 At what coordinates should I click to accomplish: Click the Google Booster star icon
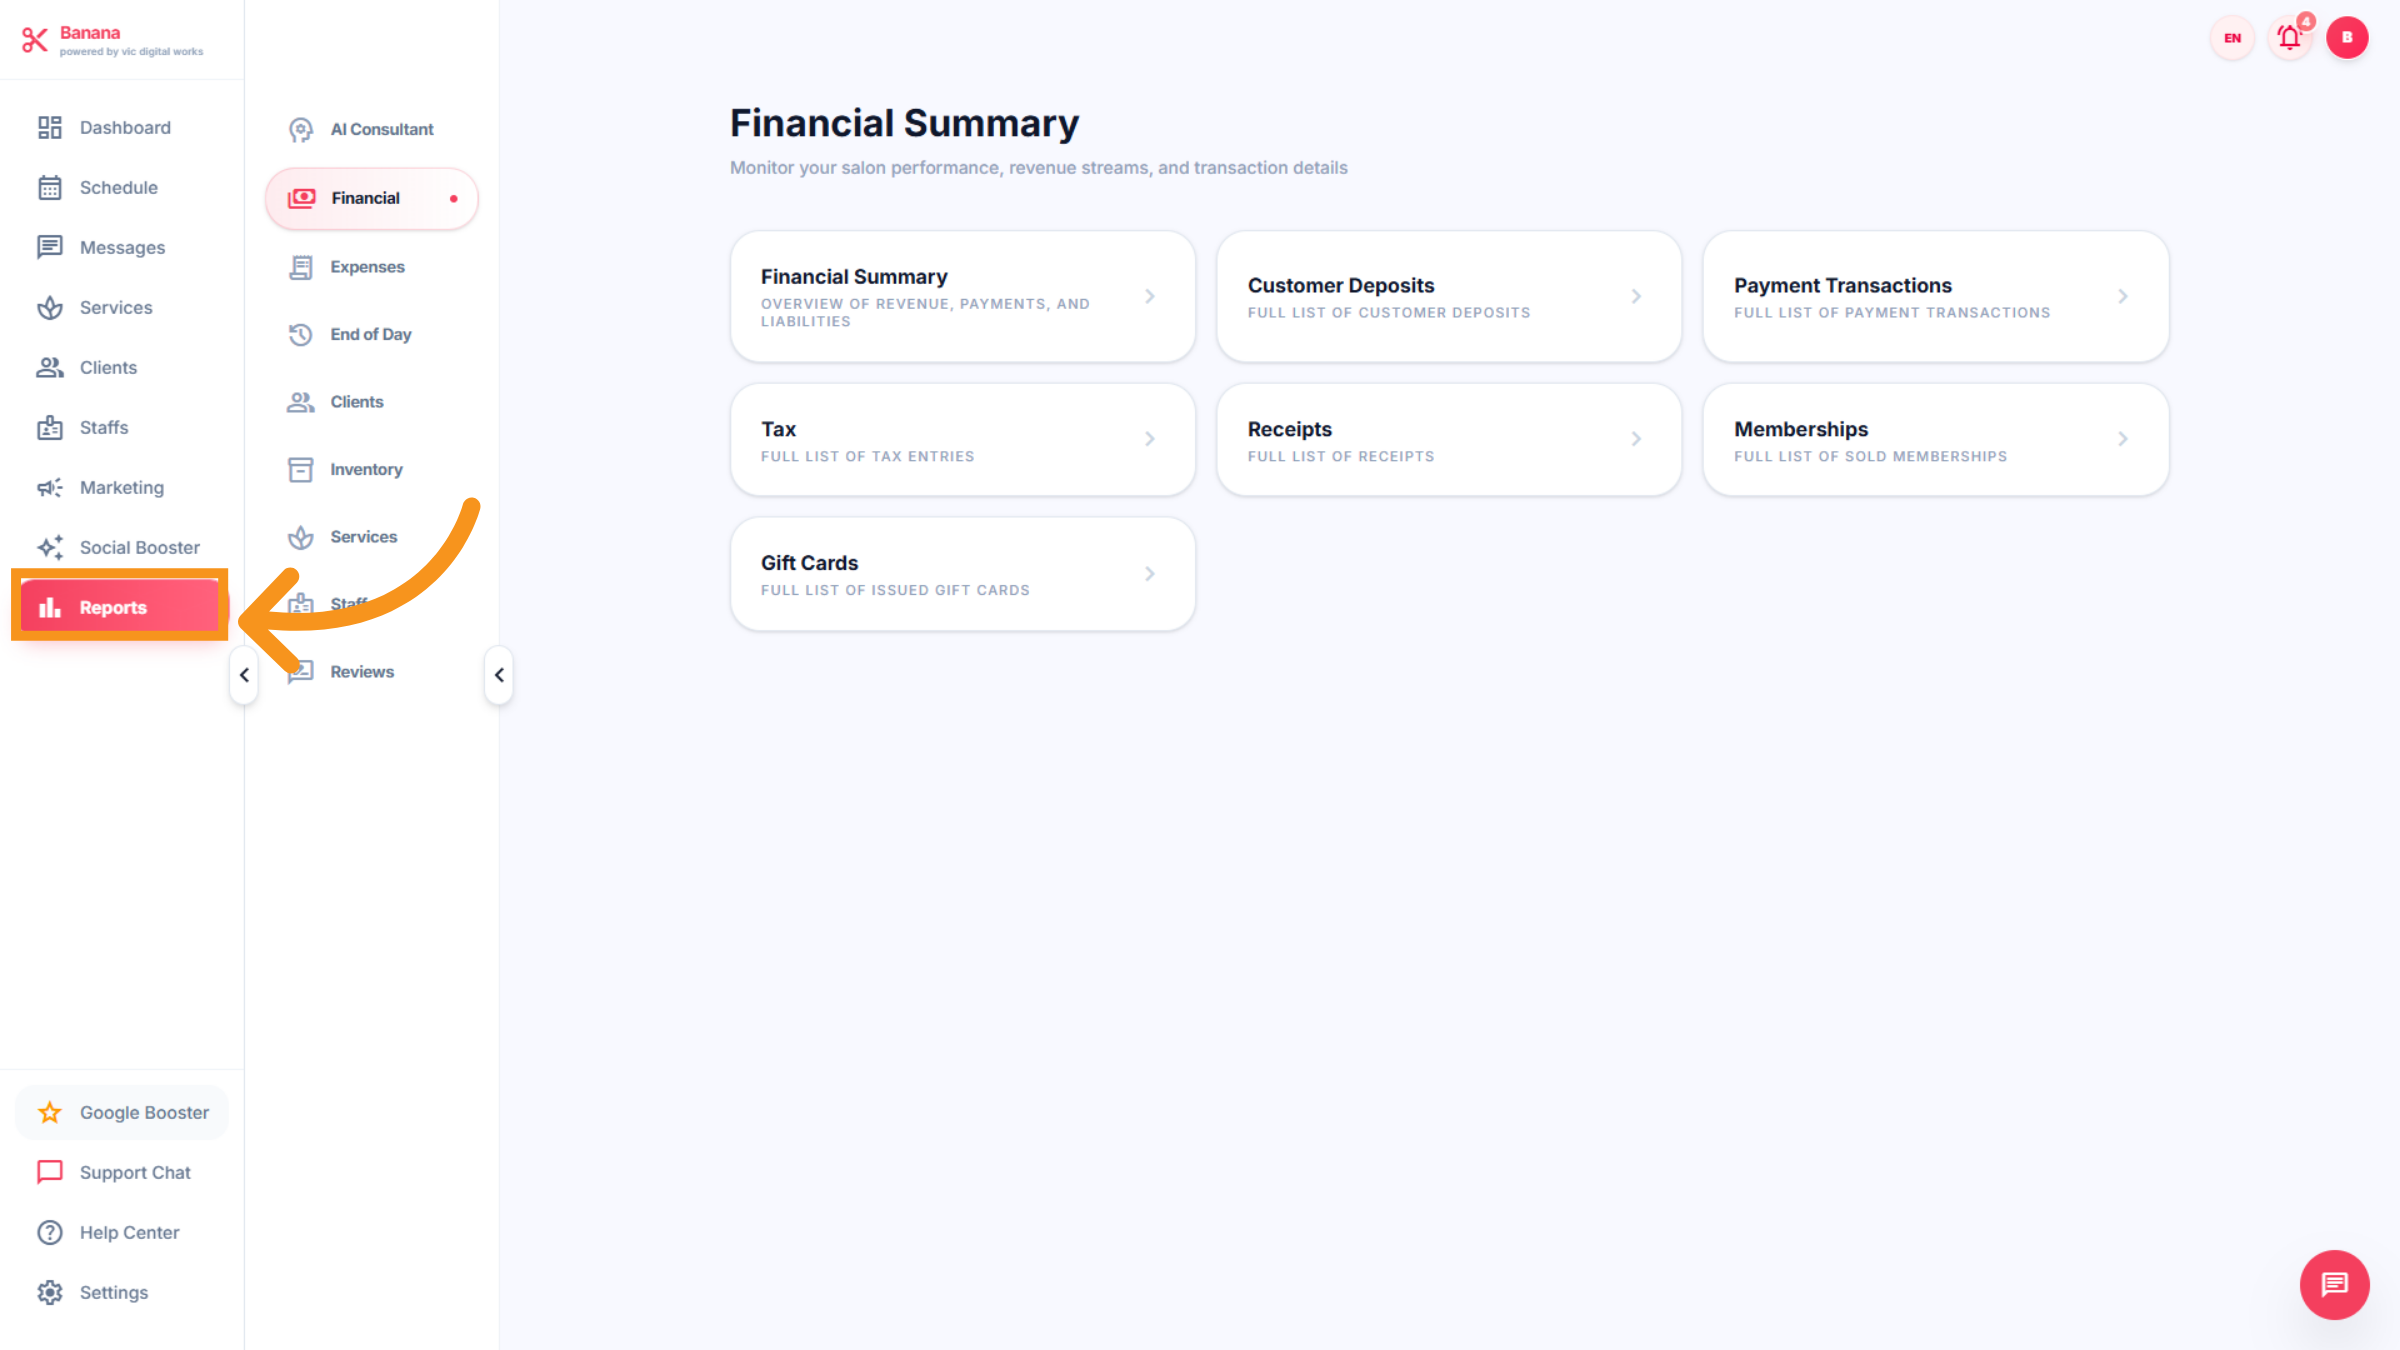(50, 1112)
